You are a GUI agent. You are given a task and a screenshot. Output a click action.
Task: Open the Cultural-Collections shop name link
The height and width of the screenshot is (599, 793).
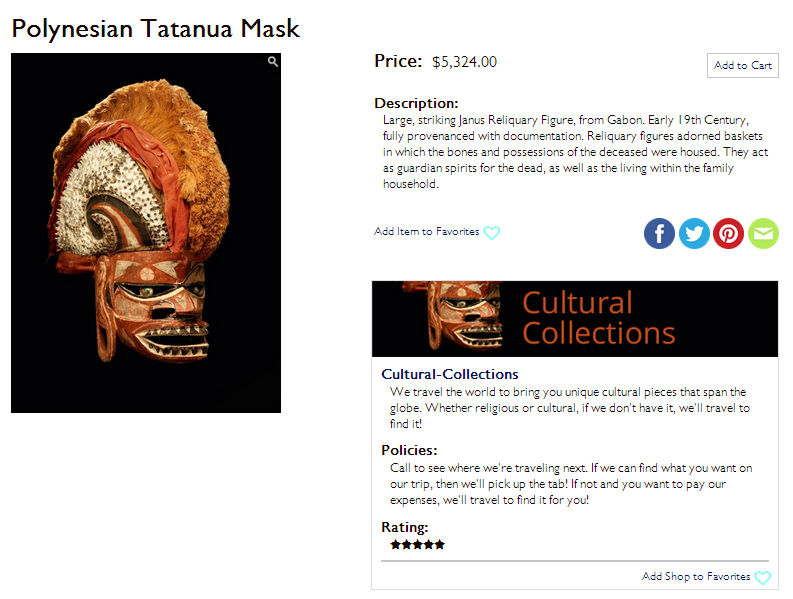450,374
